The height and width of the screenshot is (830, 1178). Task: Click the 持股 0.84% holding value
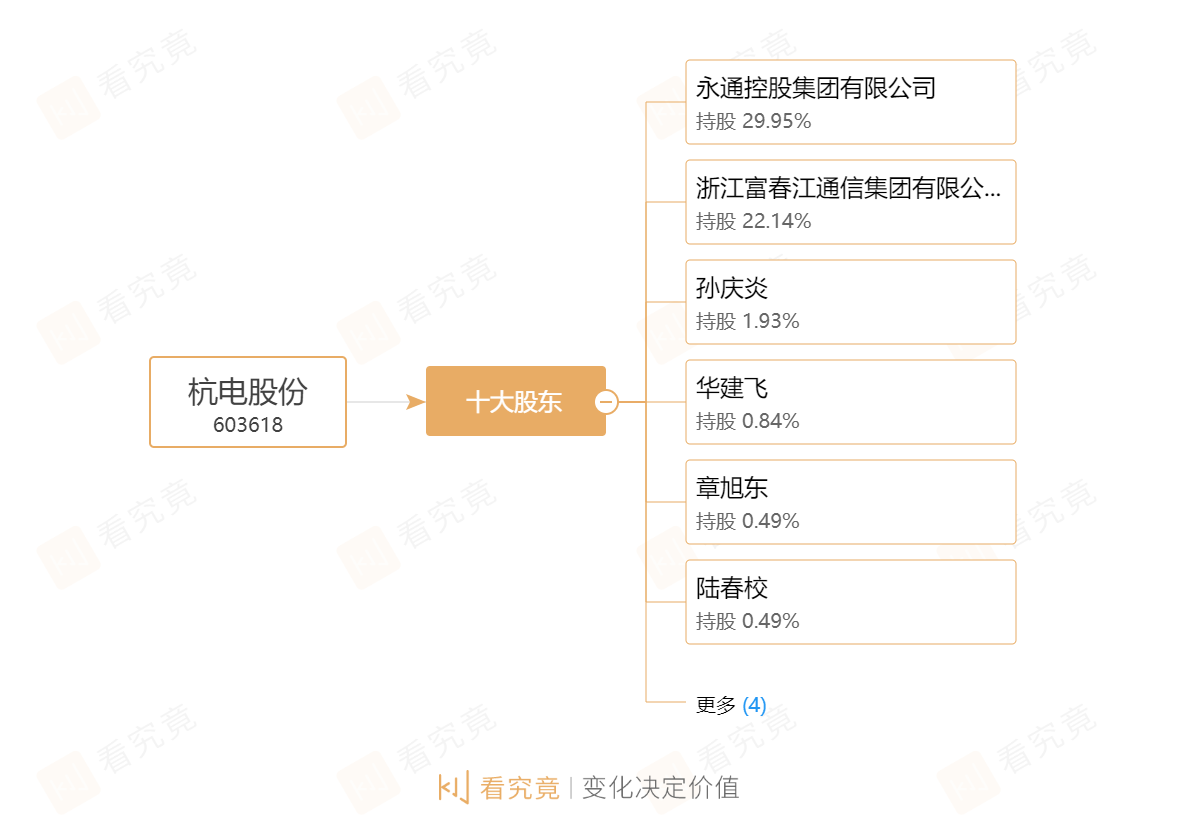click(748, 421)
